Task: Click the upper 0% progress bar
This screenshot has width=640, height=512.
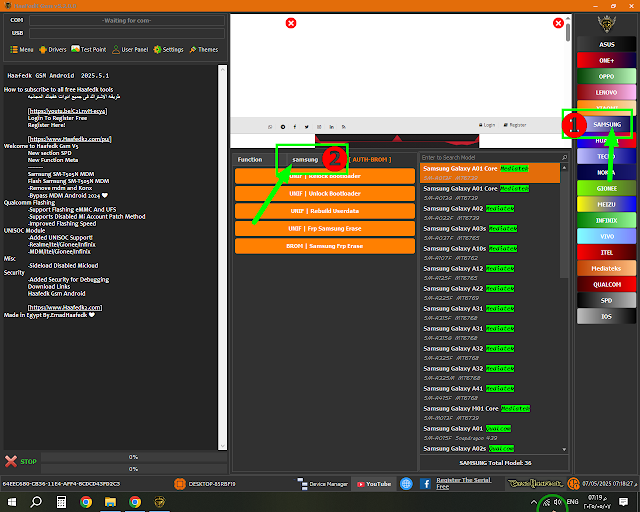Action: (133, 457)
